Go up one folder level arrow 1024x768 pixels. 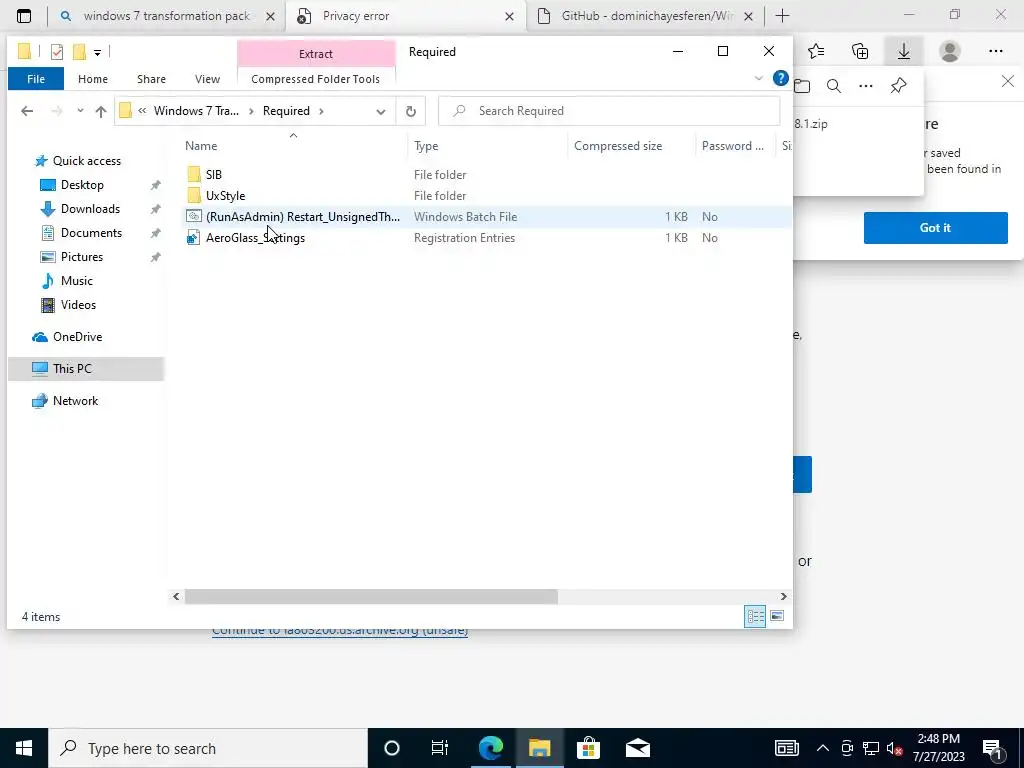101,111
